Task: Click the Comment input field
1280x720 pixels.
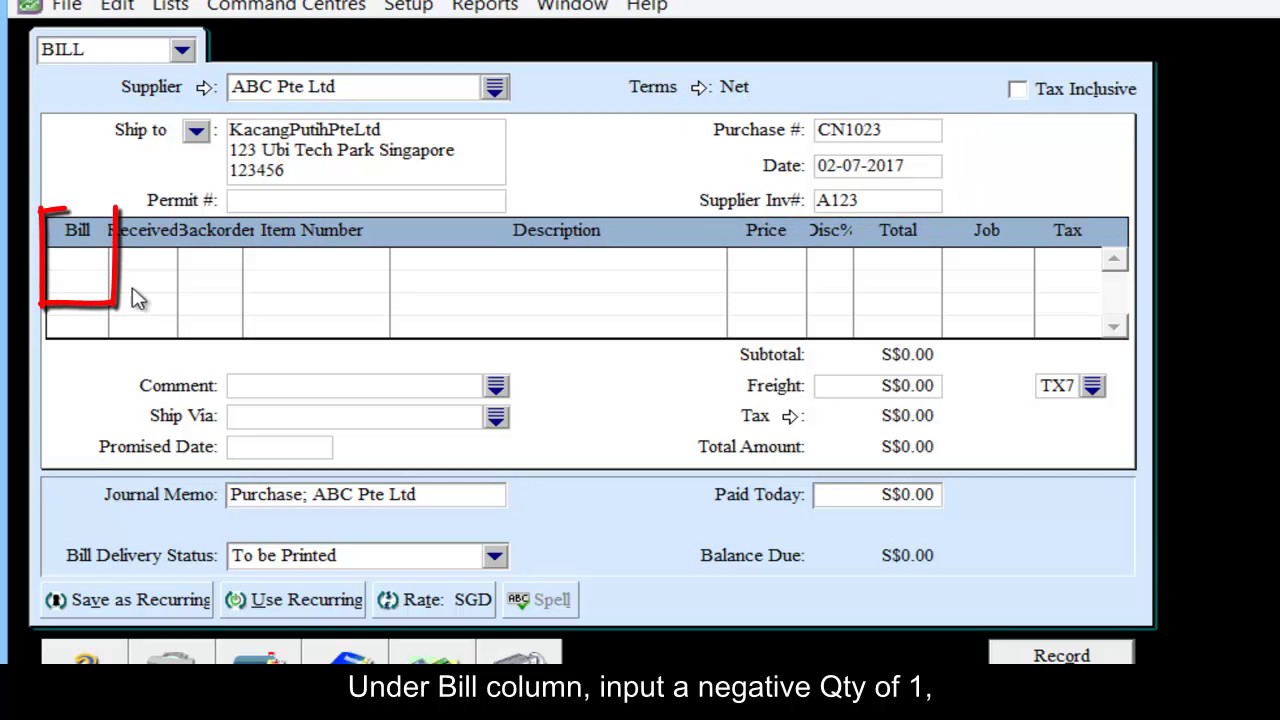Action: click(355, 386)
